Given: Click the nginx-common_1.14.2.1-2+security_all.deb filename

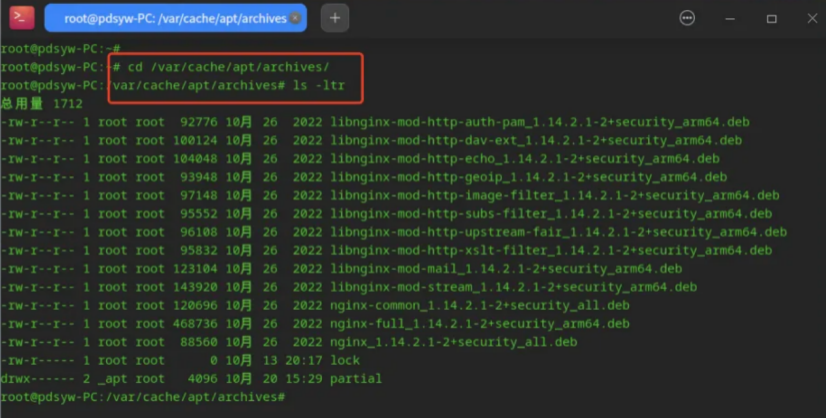Looking at the screenshot, I should pyautogui.click(x=479, y=305).
